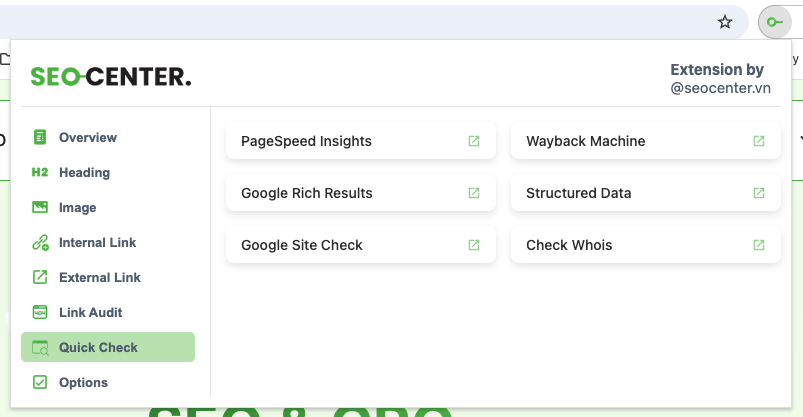Open the Overview tab

(x=87, y=137)
